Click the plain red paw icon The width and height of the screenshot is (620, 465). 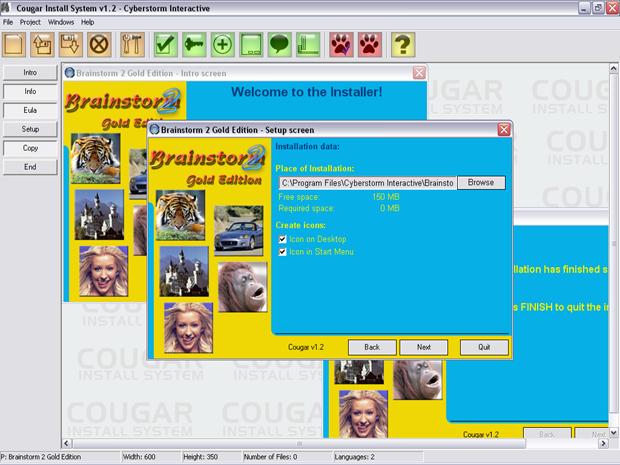click(x=370, y=44)
